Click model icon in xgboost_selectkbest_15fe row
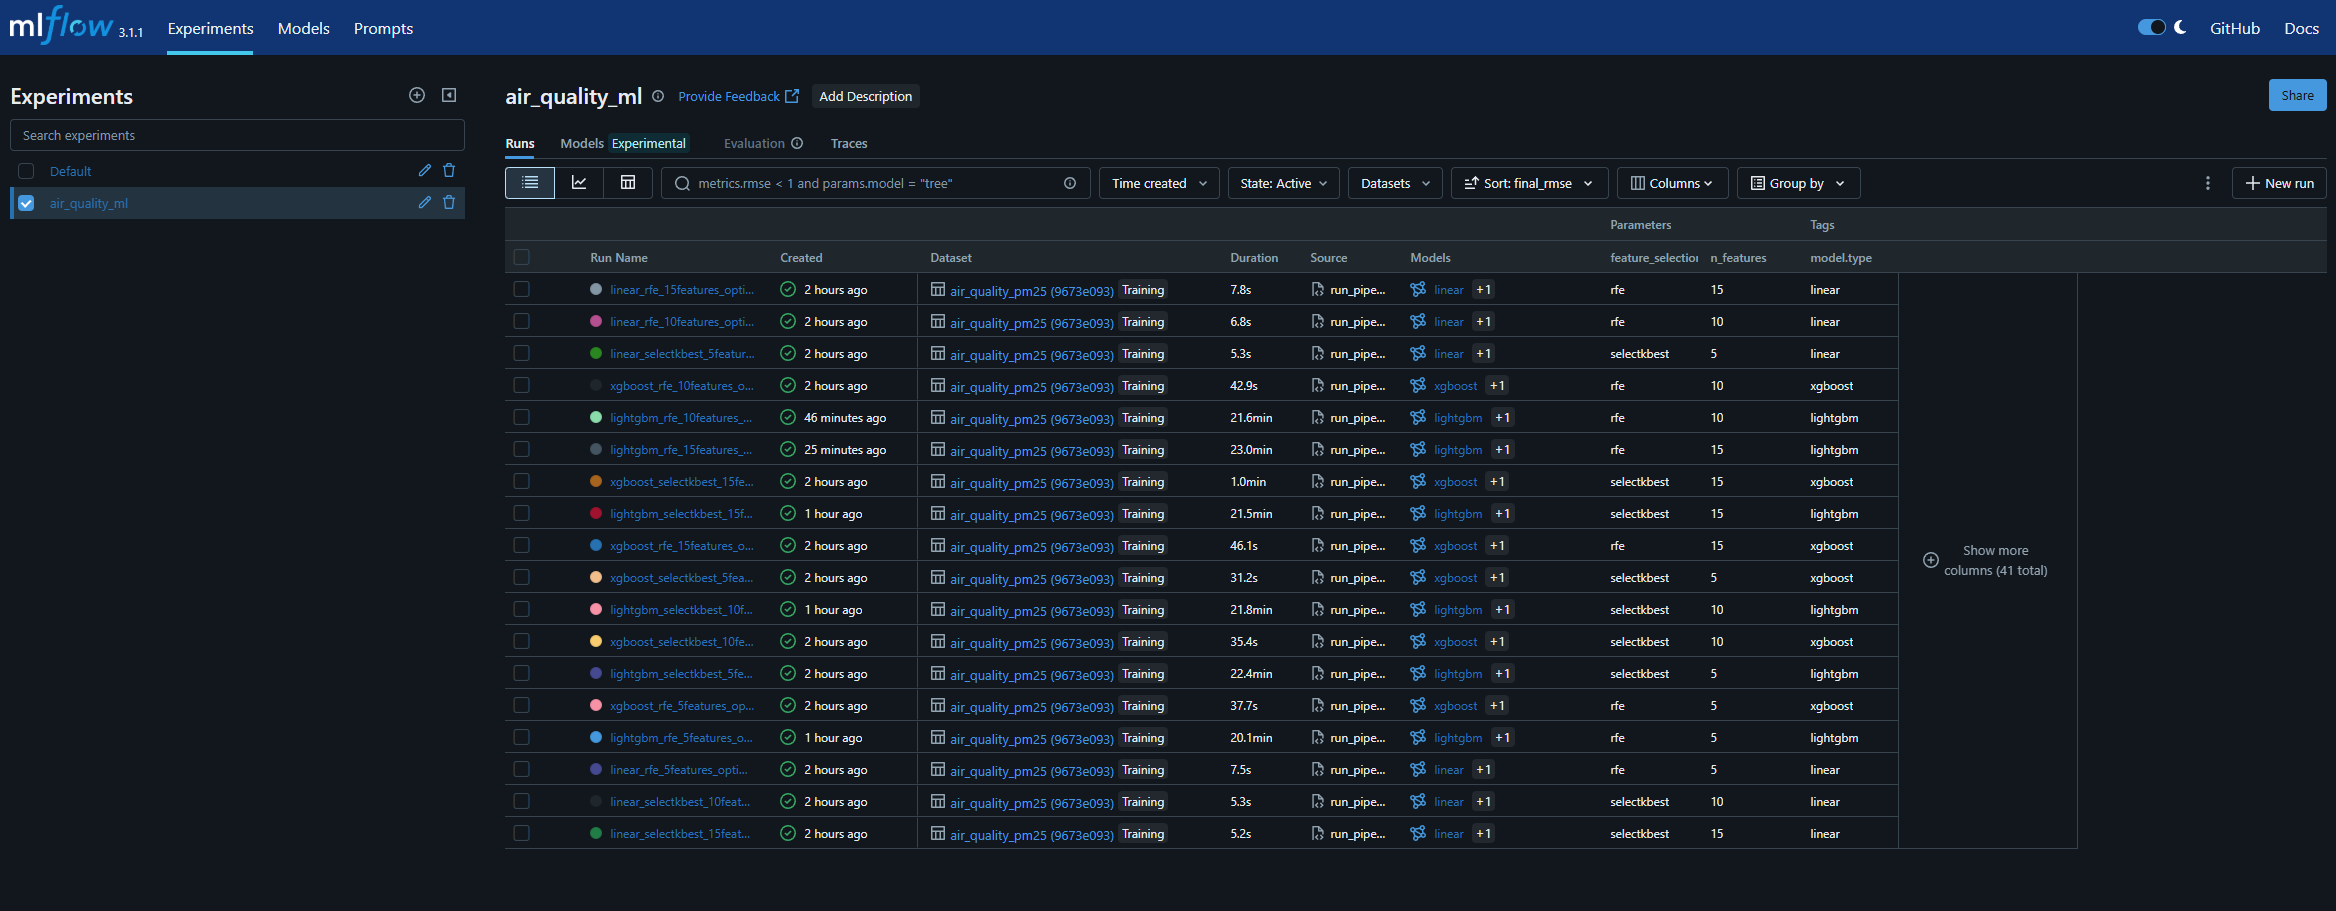Image resolution: width=2336 pixels, height=911 pixels. 1418,482
